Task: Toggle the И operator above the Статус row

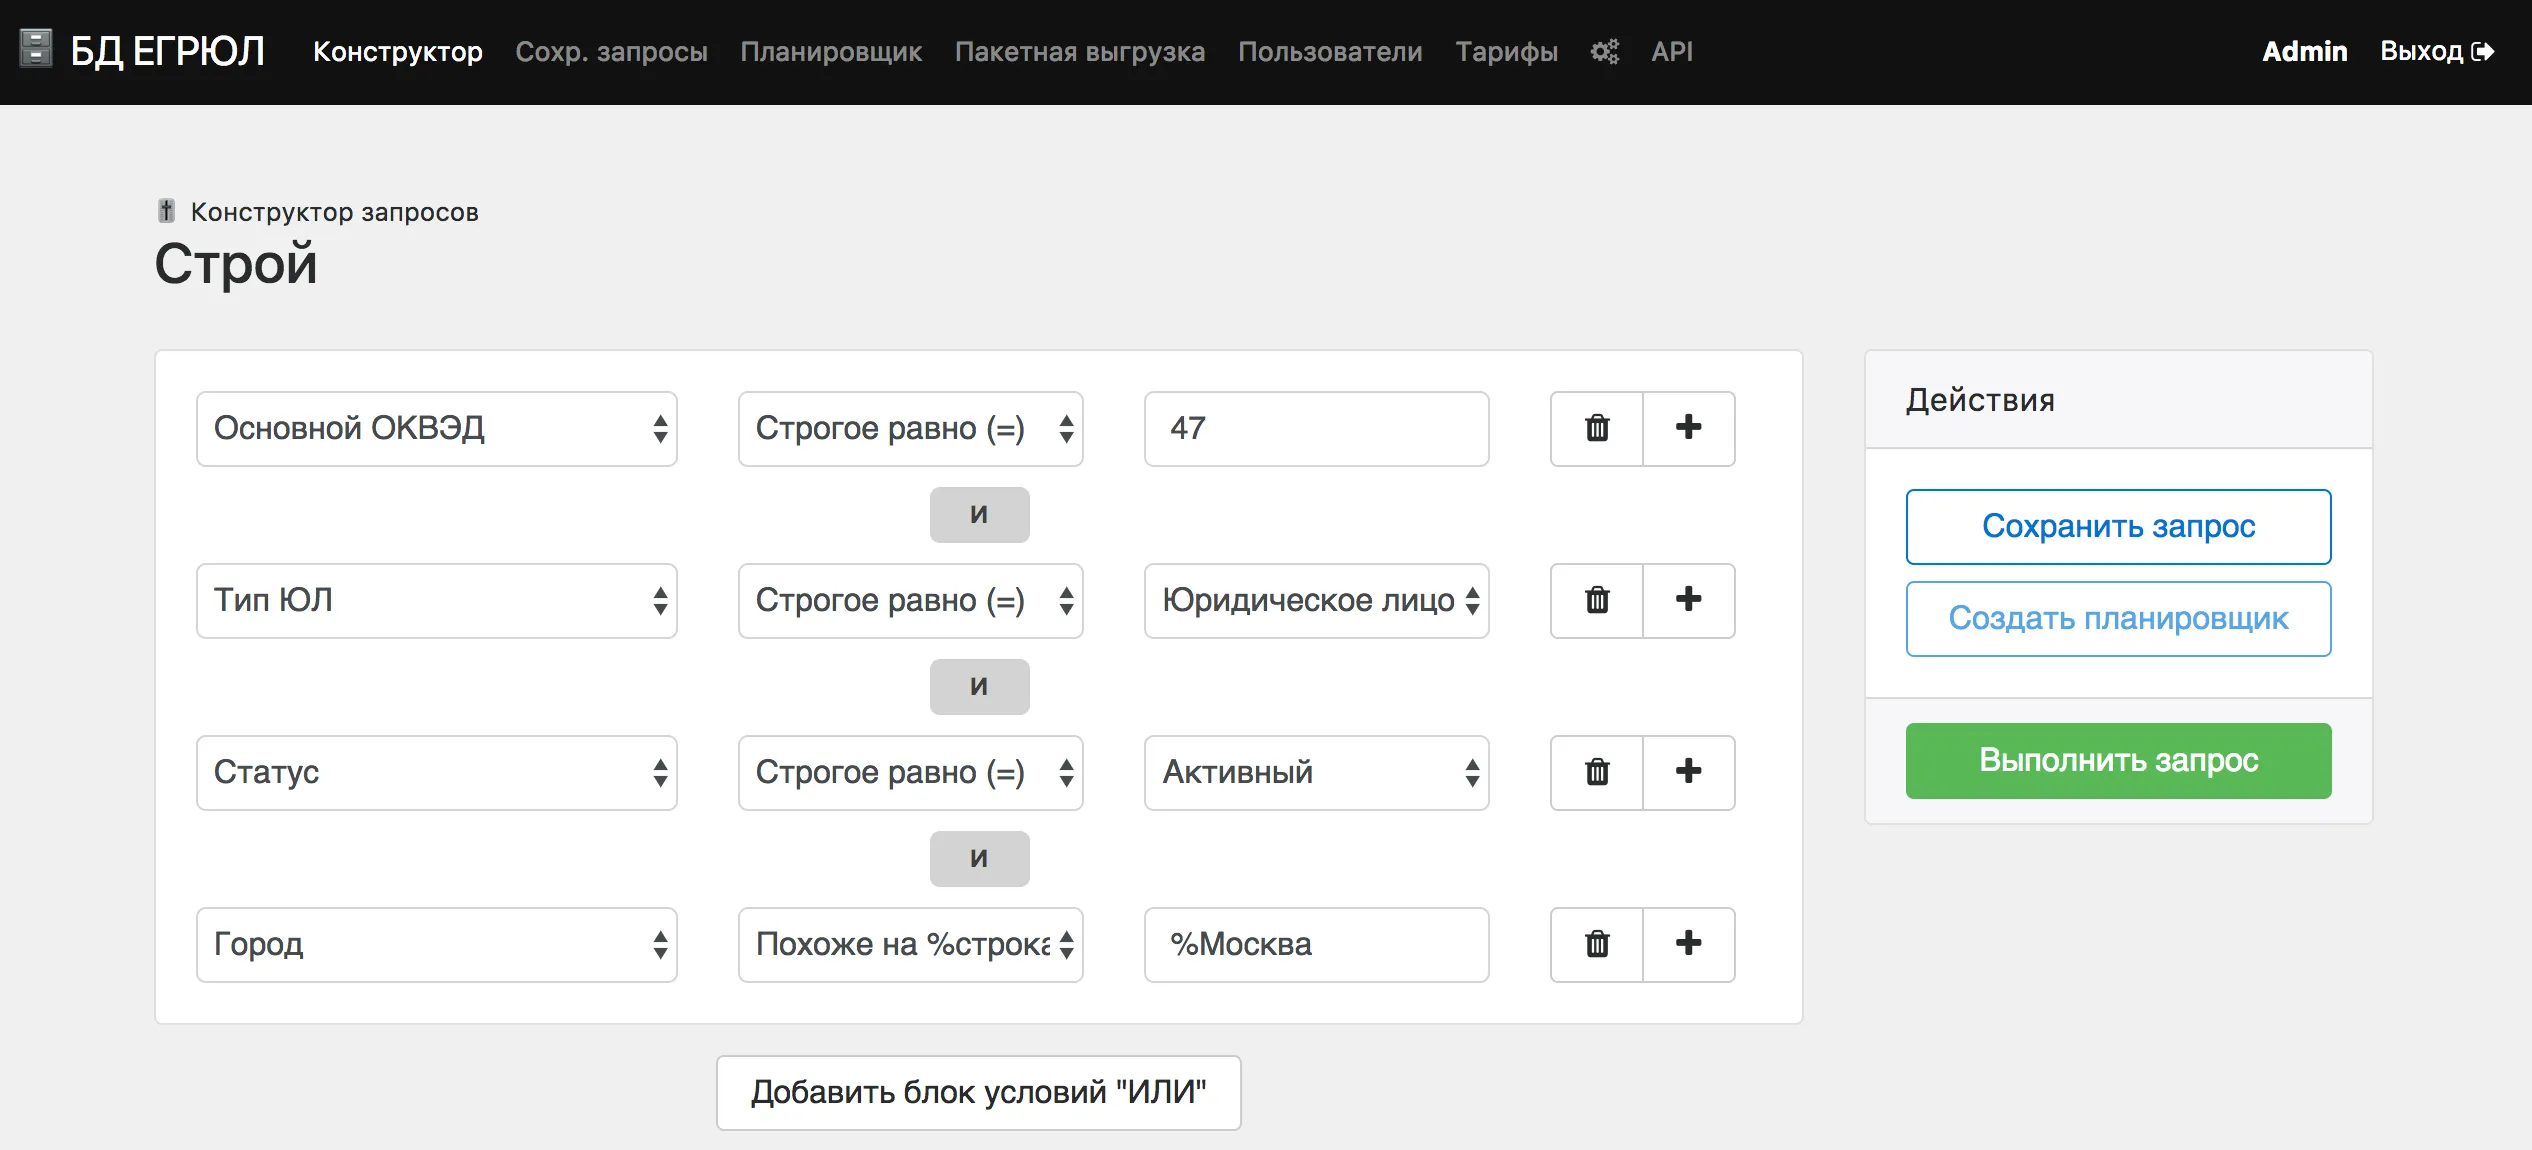Action: (x=979, y=686)
